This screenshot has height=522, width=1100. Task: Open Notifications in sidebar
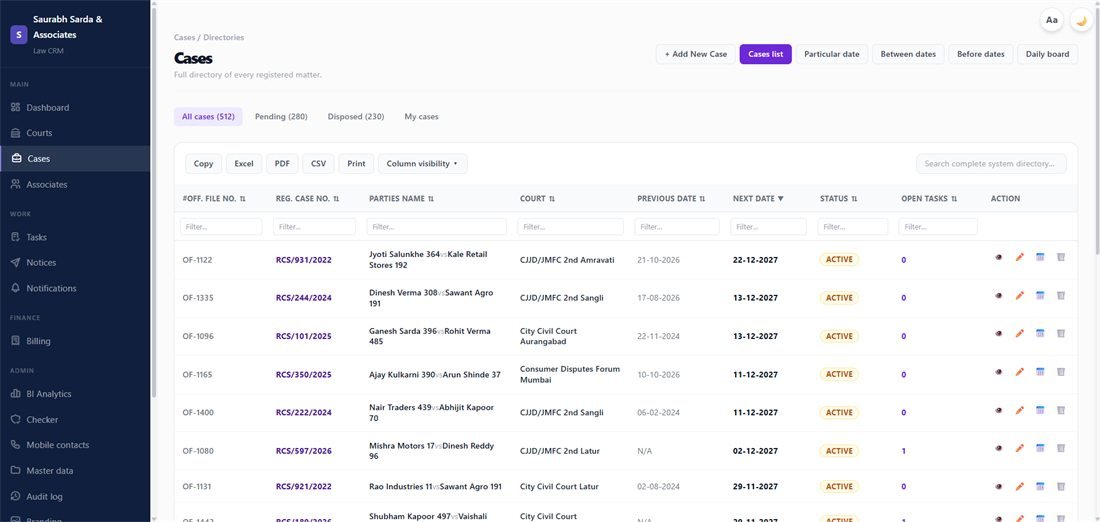(x=75, y=288)
